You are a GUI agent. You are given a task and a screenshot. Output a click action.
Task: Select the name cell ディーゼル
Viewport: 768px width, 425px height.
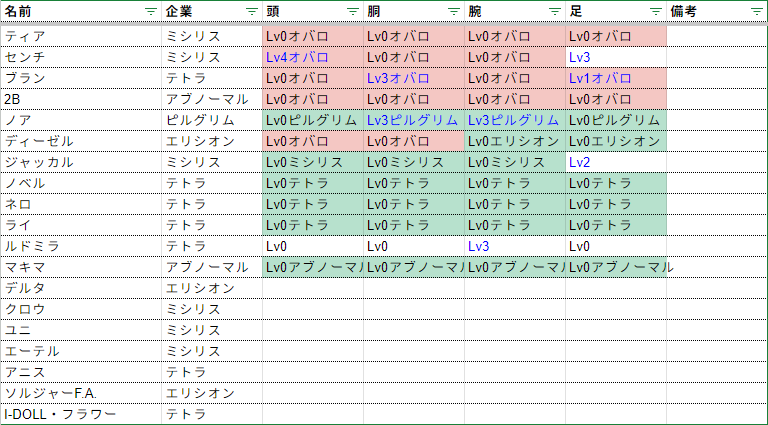click(81, 142)
